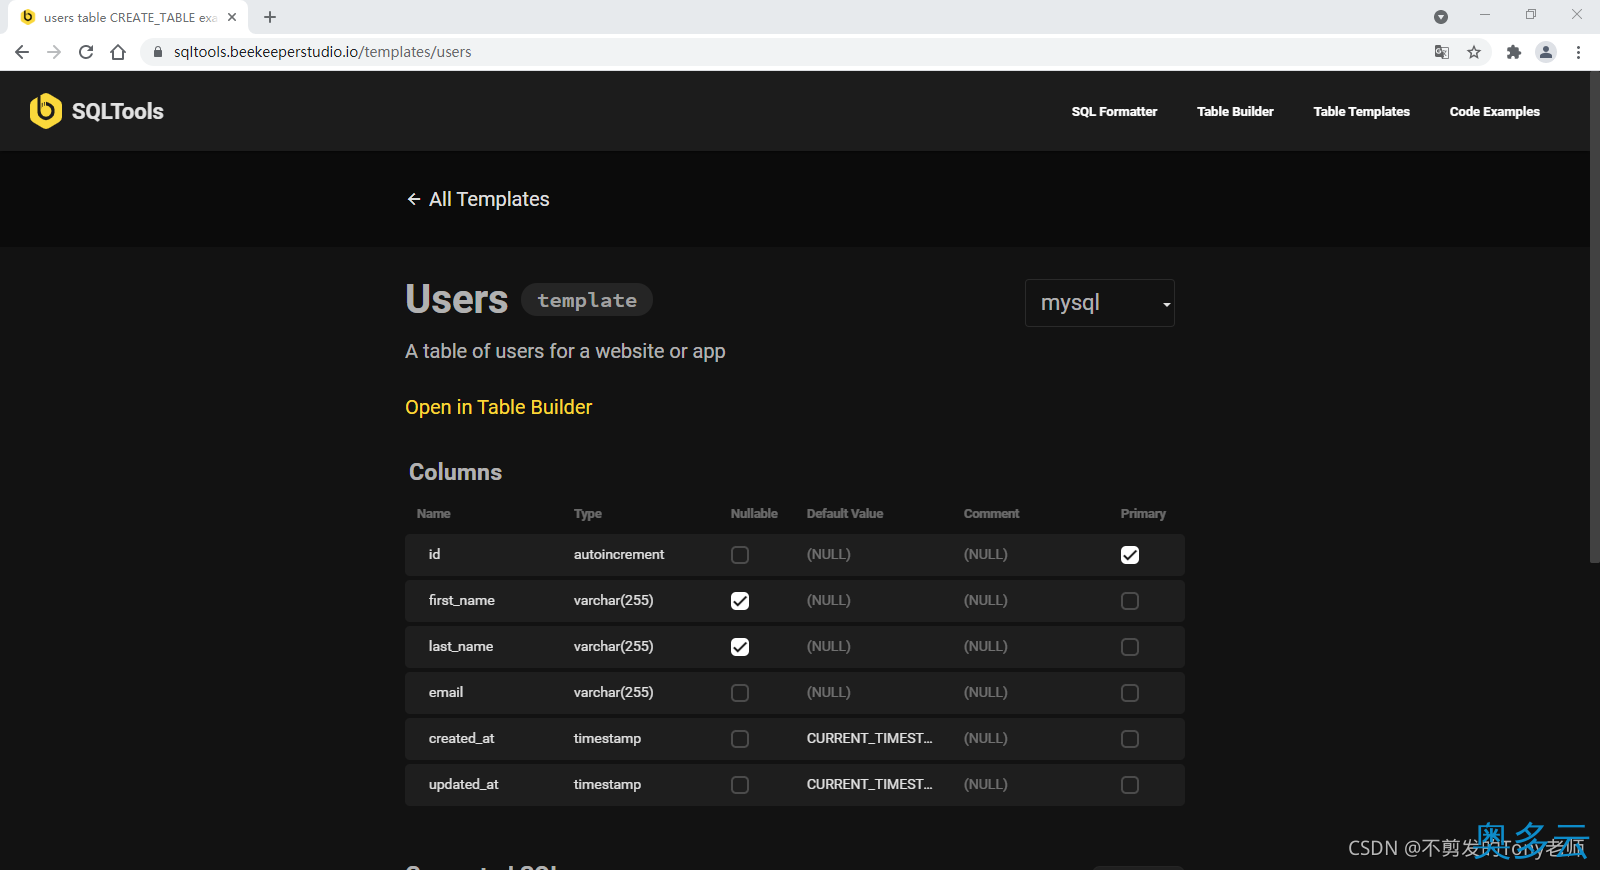Open SQL Formatter menu item
This screenshot has width=1600, height=870.
pos(1114,112)
